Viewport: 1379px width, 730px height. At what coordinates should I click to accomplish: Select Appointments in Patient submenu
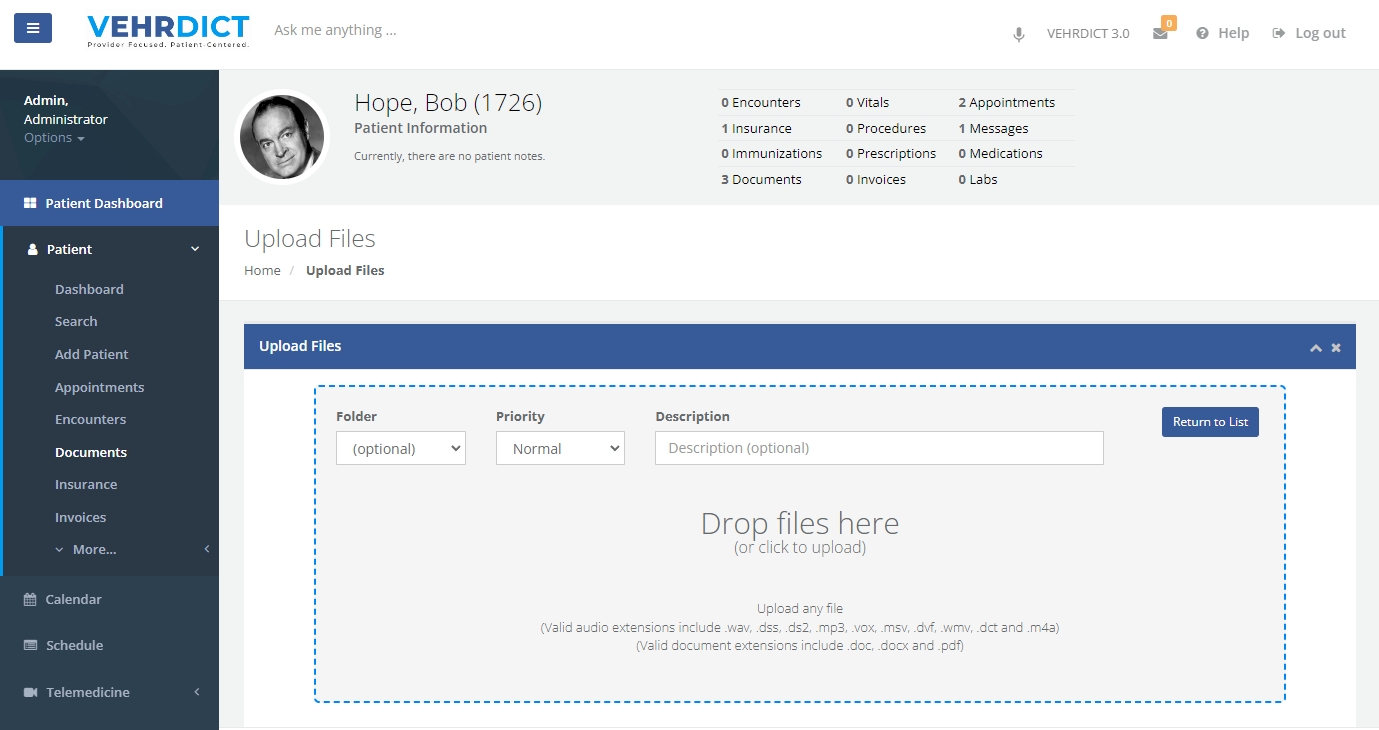click(x=99, y=387)
